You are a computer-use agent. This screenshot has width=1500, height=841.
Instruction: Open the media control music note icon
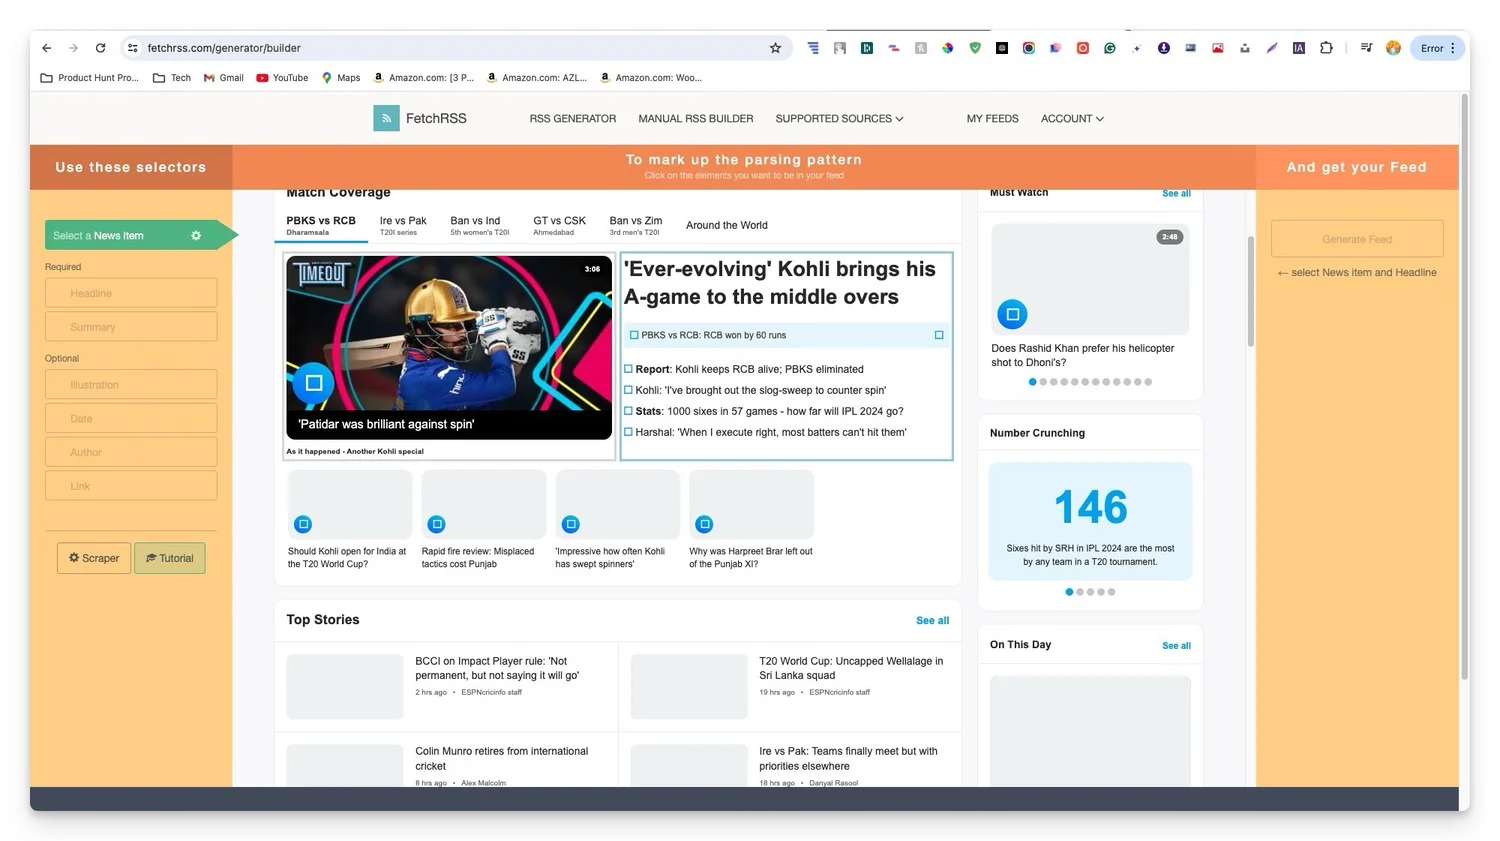click(1366, 48)
